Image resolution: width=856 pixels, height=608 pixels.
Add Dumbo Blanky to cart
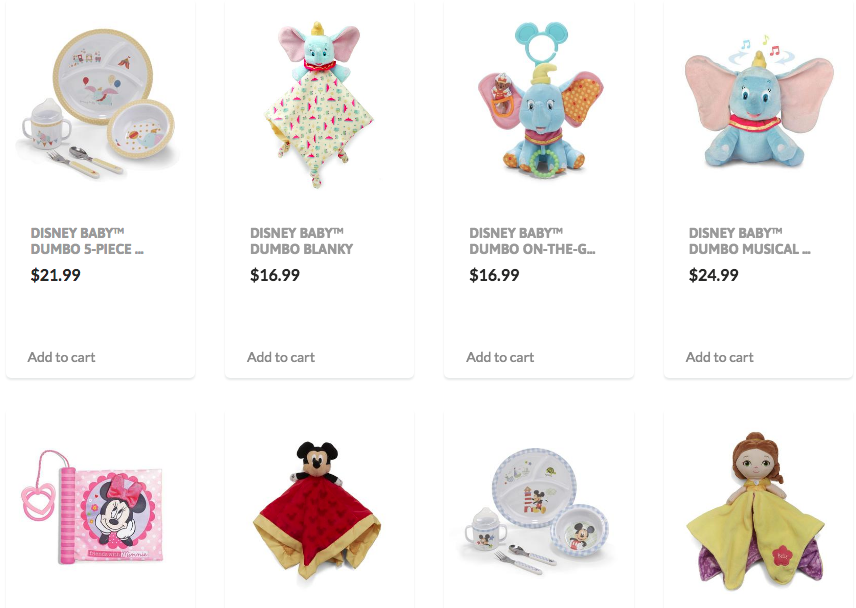[x=281, y=357]
